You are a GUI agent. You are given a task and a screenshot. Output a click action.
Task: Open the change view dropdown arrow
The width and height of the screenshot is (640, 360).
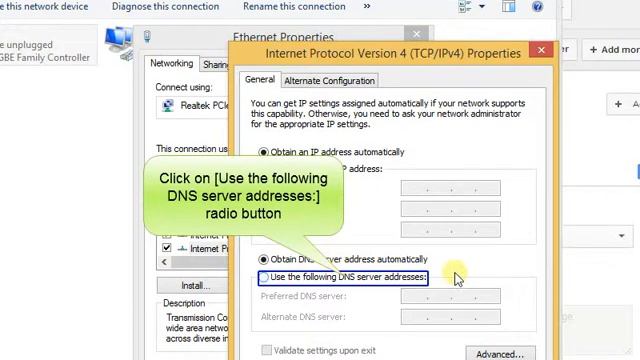[x=482, y=7]
